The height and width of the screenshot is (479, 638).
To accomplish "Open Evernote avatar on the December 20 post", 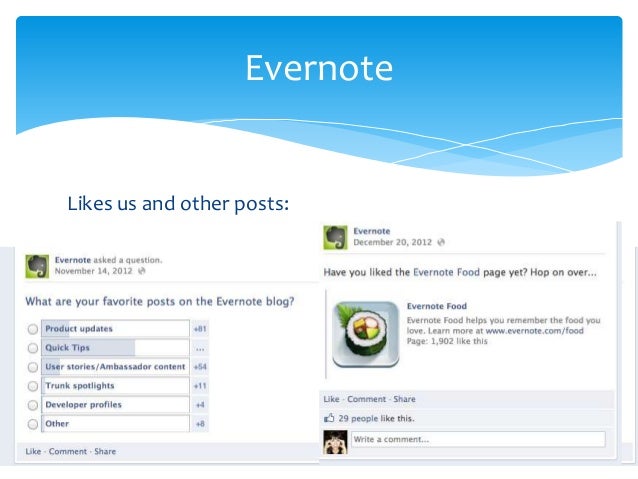I will [335, 237].
